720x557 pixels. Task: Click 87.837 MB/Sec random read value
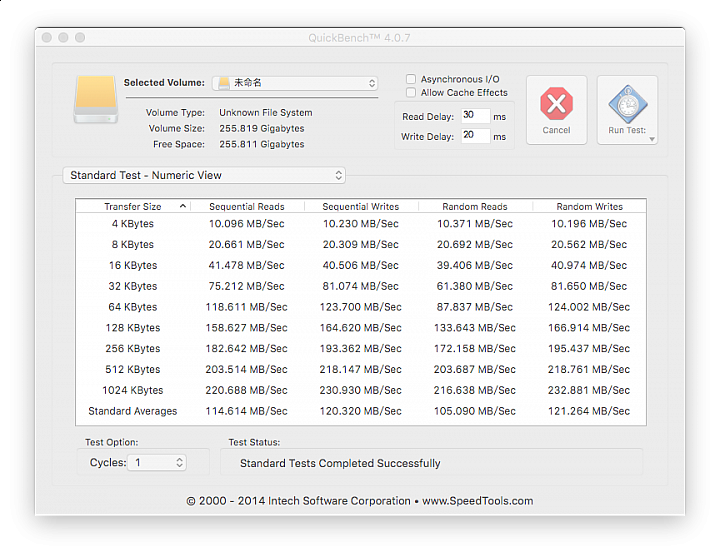[x=475, y=307]
